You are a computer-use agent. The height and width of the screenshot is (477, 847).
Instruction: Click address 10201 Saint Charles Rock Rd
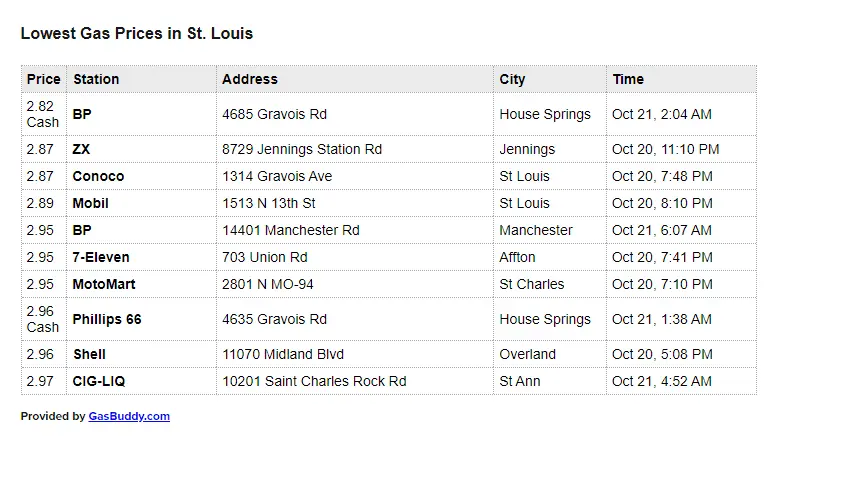pyautogui.click(x=314, y=381)
